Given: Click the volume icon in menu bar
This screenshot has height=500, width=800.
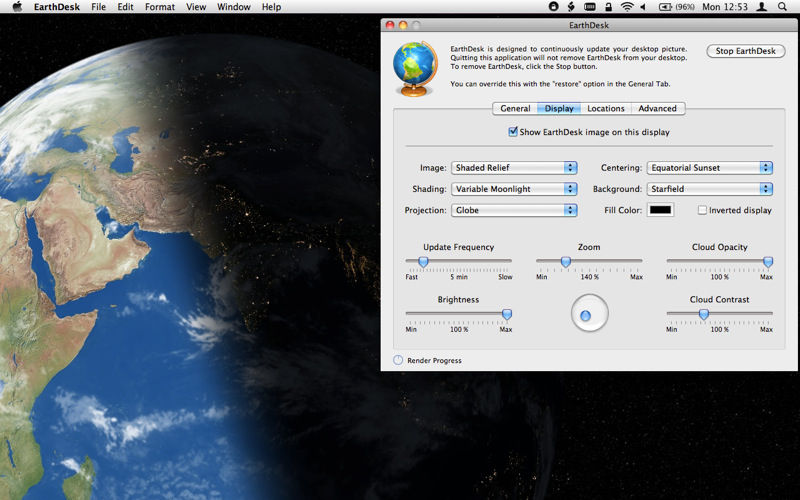Looking at the screenshot, I should coord(643,7).
